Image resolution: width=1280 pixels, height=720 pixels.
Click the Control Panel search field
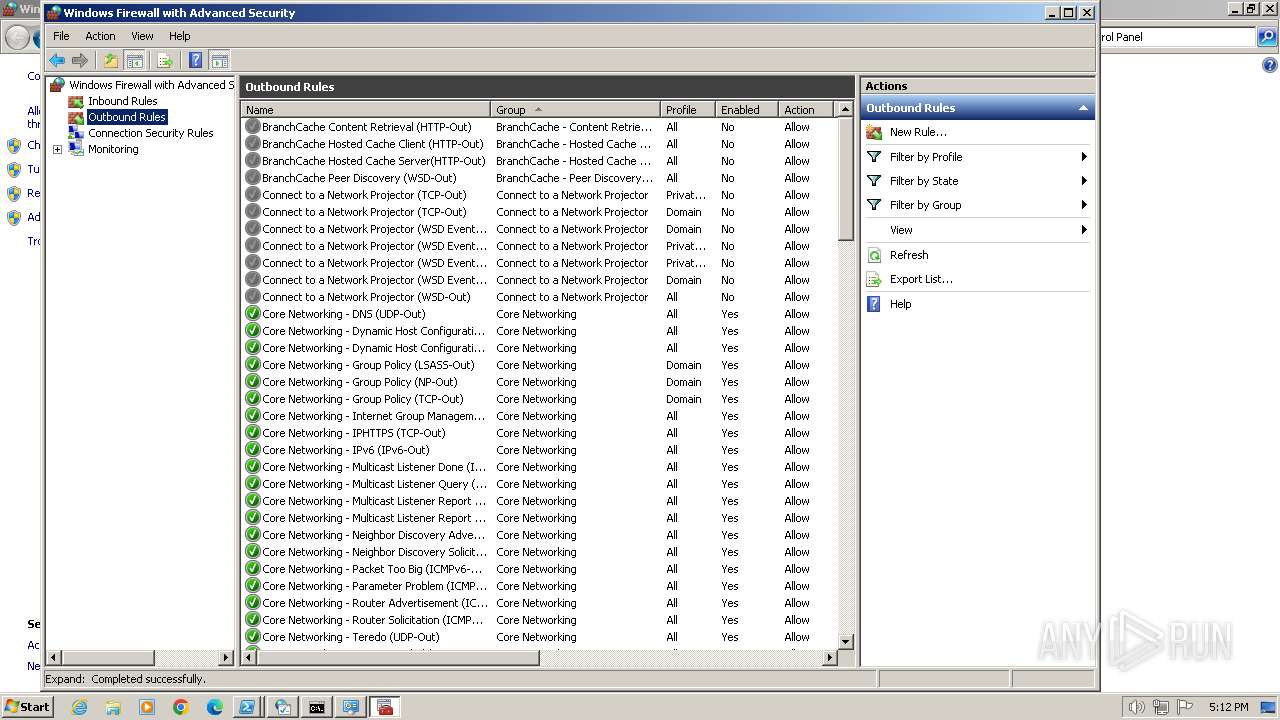pos(1176,37)
